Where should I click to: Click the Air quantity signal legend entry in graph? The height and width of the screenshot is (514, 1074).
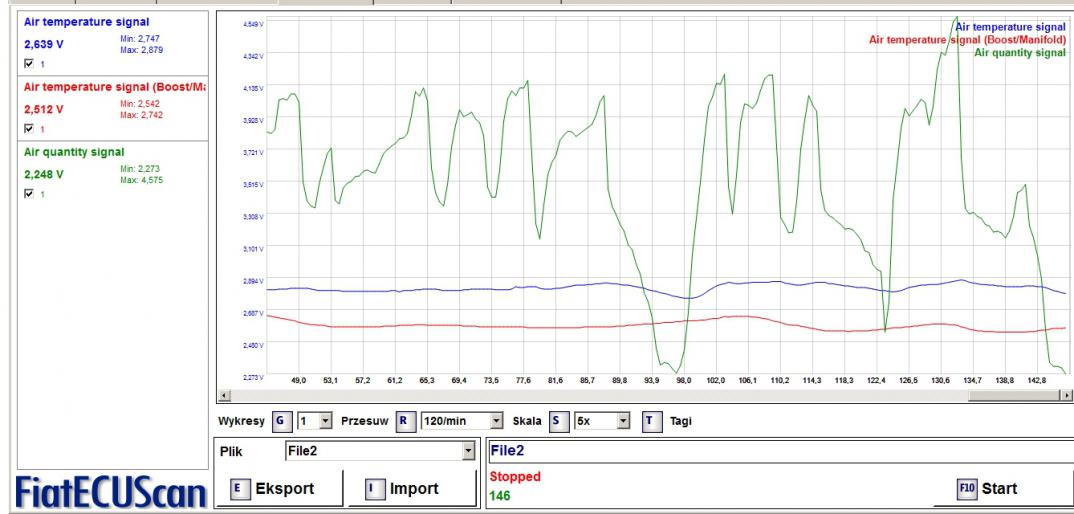pyautogui.click(x=1019, y=53)
